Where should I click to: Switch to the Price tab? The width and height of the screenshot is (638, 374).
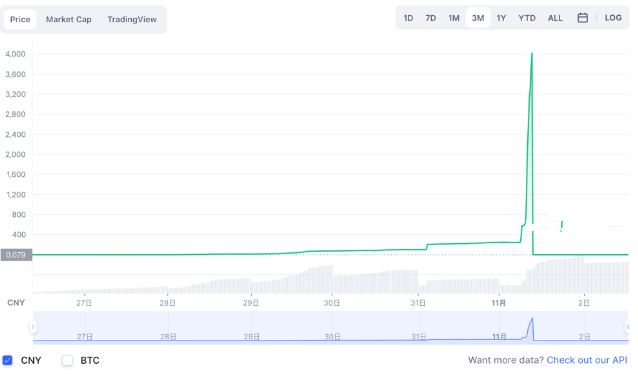(20, 19)
